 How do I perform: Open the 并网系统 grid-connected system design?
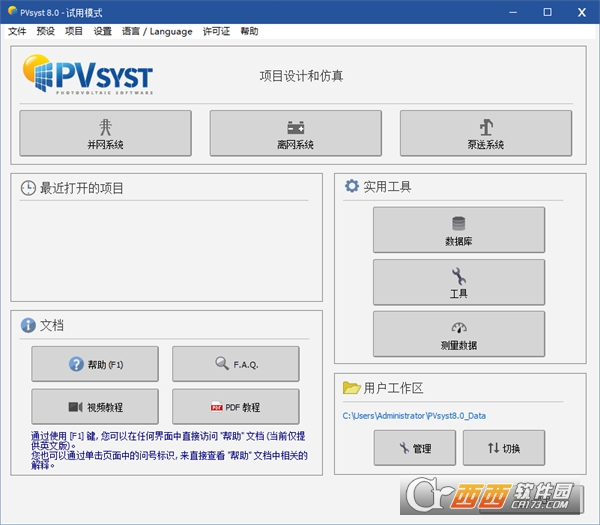click(105, 133)
